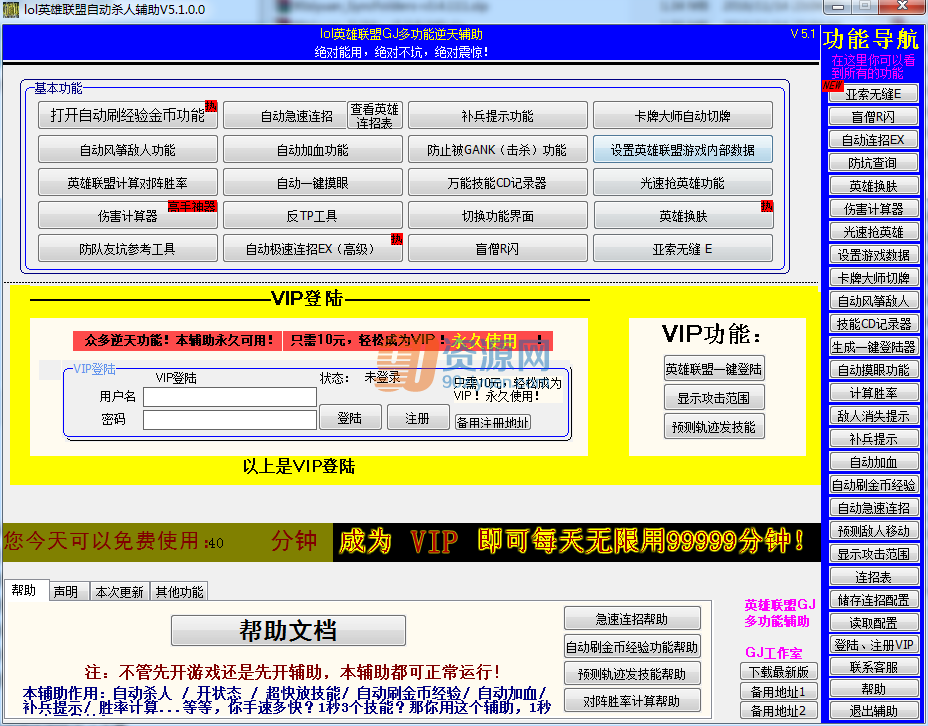The height and width of the screenshot is (726, 928).
Task: Click 英雄联盟一键登陆 under VIP功能
Action: [714, 369]
